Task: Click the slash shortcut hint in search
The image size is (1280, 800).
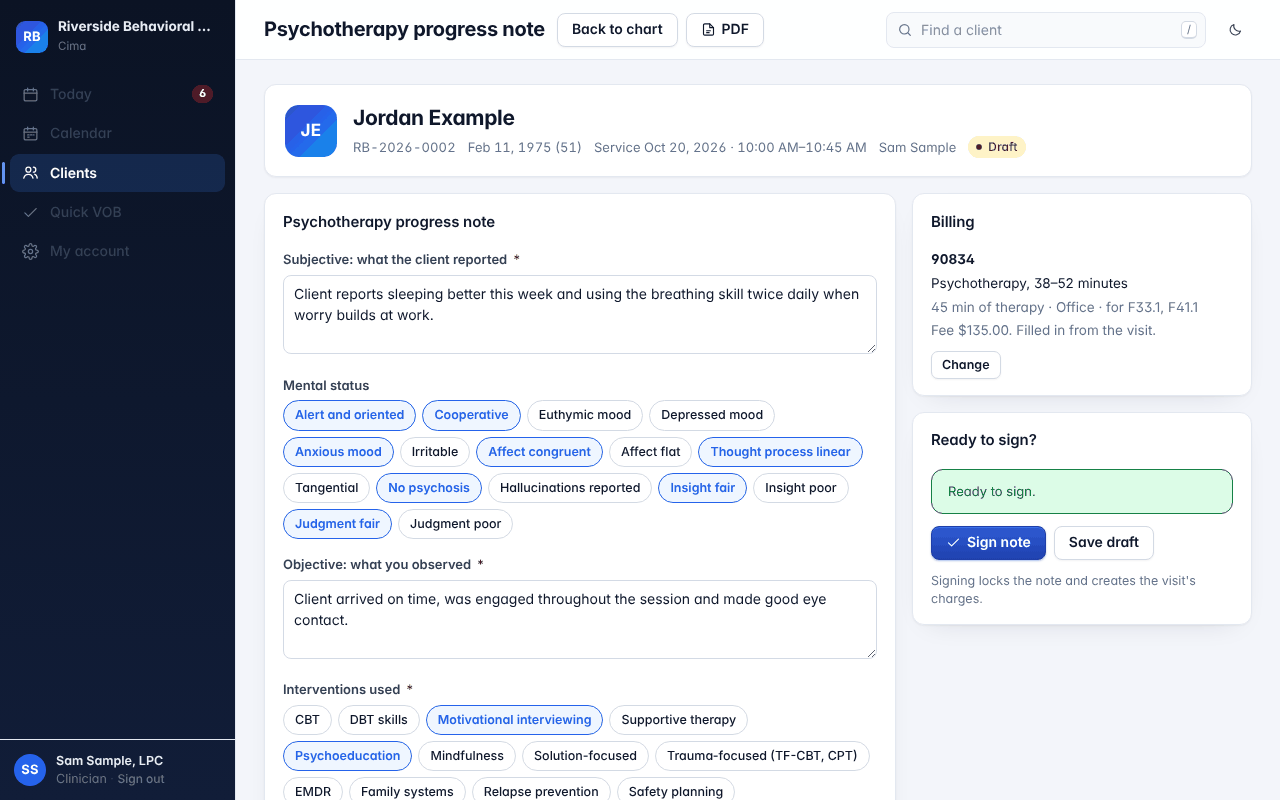Action: [x=1189, y=30]
